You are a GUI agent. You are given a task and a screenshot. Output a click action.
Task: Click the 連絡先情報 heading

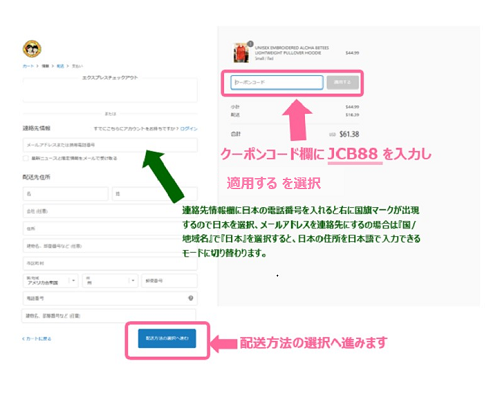36,128
